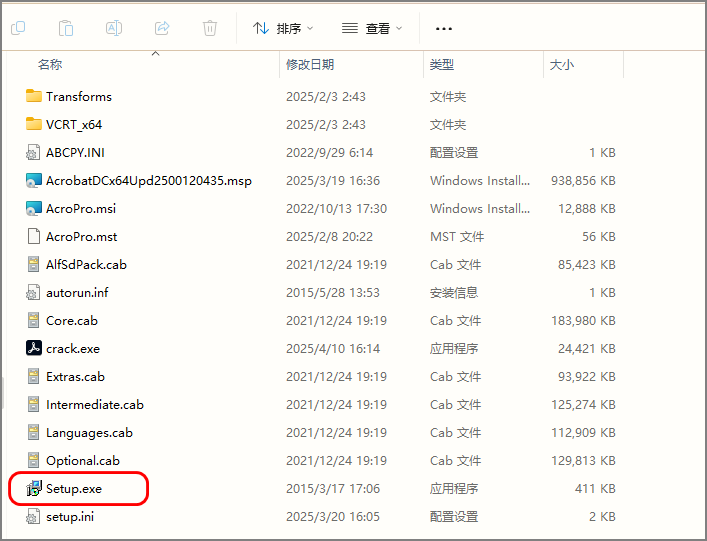Select the Extras.cab file name
This screenshot has height=541, width=707.
[75, 376]
